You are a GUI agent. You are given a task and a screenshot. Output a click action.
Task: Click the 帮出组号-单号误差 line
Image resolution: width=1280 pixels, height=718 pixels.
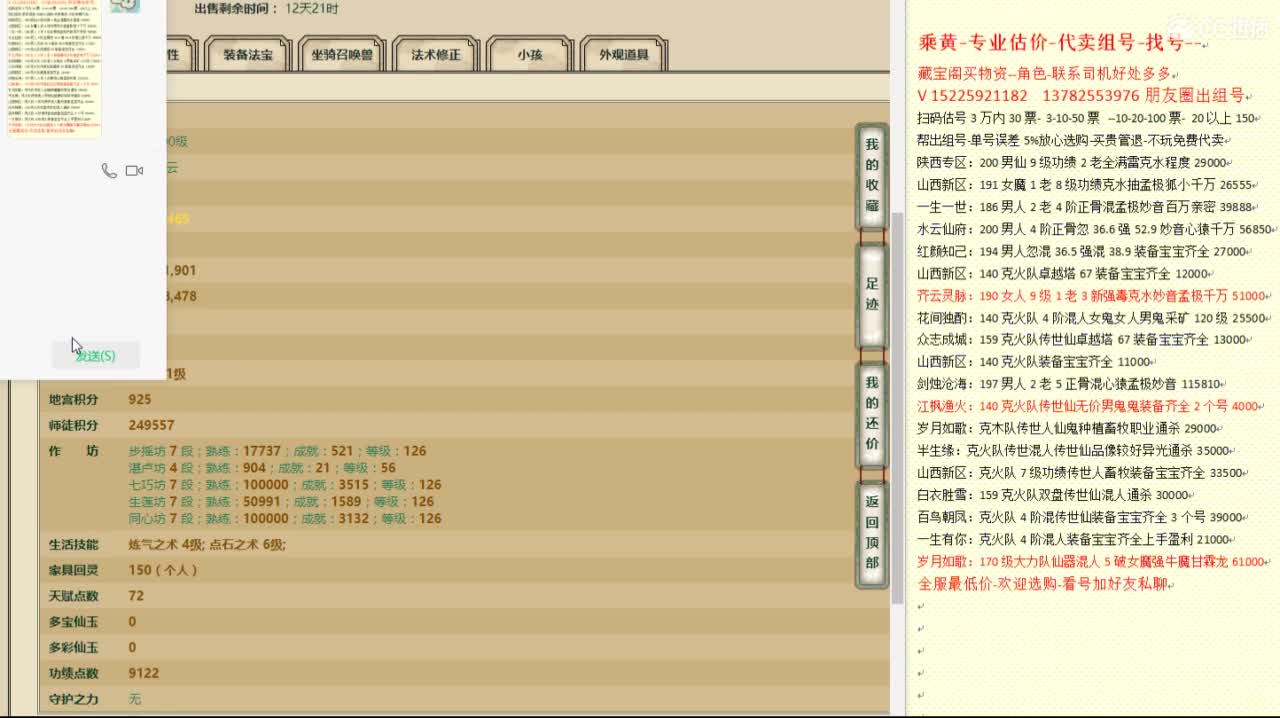coord(1070,140)
